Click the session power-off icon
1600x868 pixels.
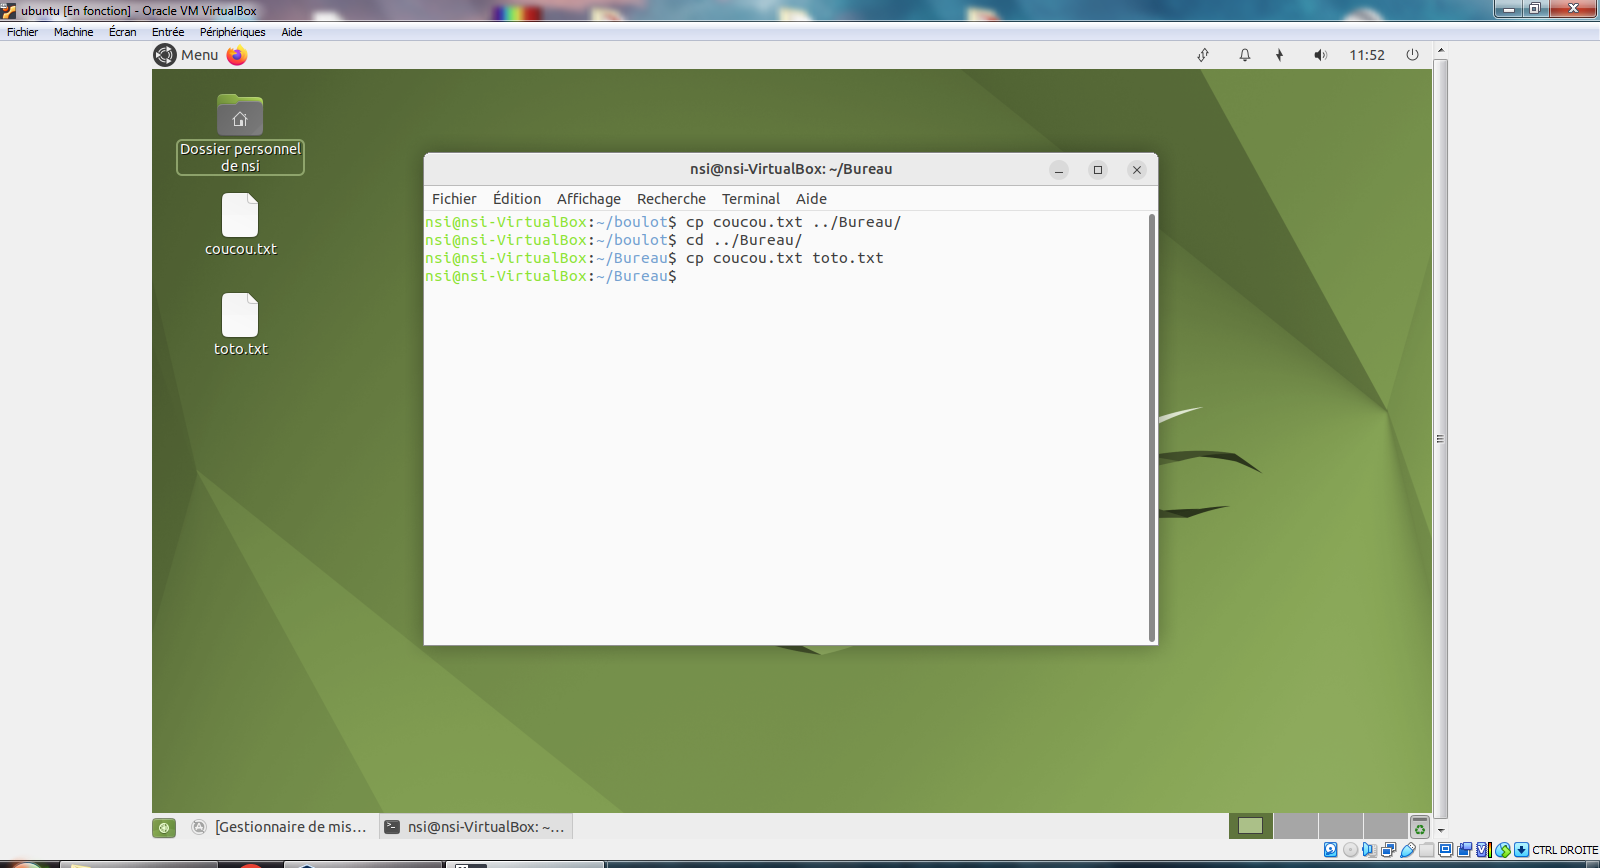coord(1412,55)
